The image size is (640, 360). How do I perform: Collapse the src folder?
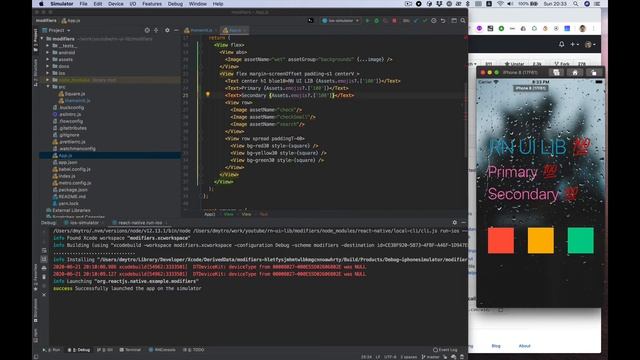click(48, 87)
